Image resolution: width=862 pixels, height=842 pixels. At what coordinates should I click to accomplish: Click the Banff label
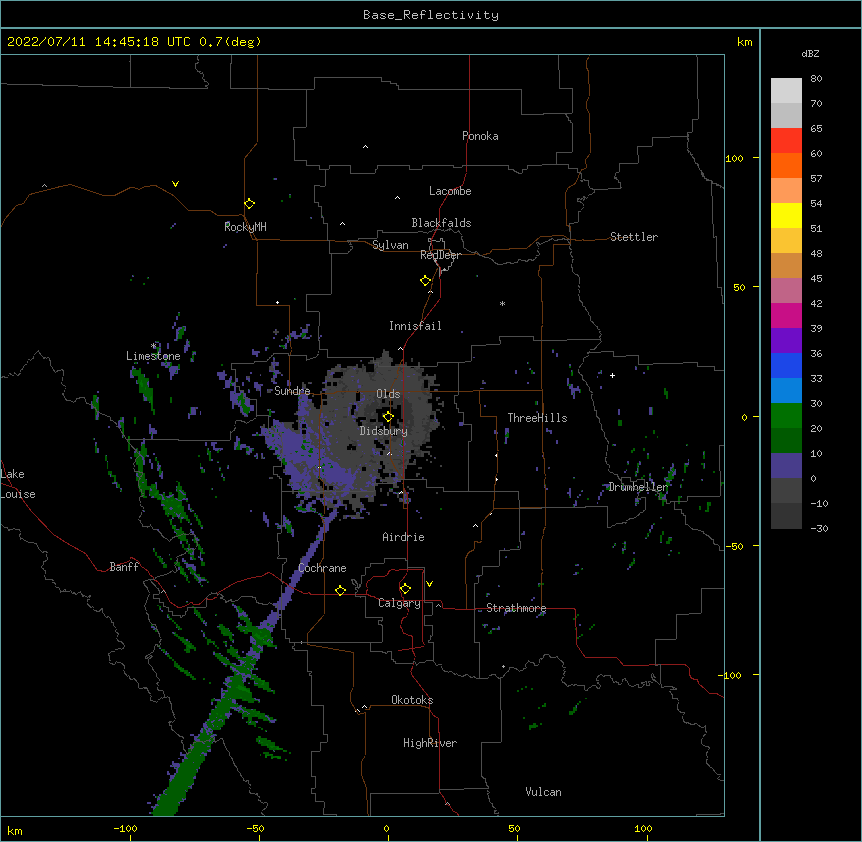[124, 567]
